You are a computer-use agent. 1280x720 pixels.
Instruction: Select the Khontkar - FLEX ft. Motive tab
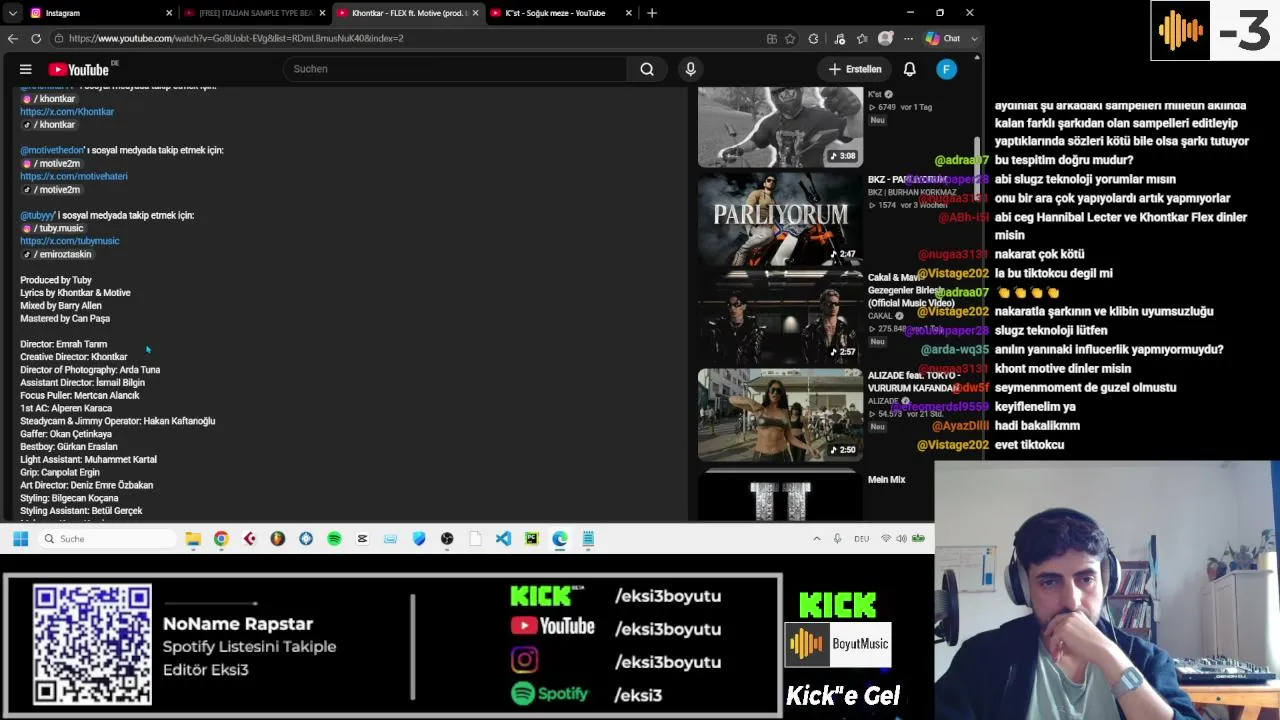tap(407, 13)
